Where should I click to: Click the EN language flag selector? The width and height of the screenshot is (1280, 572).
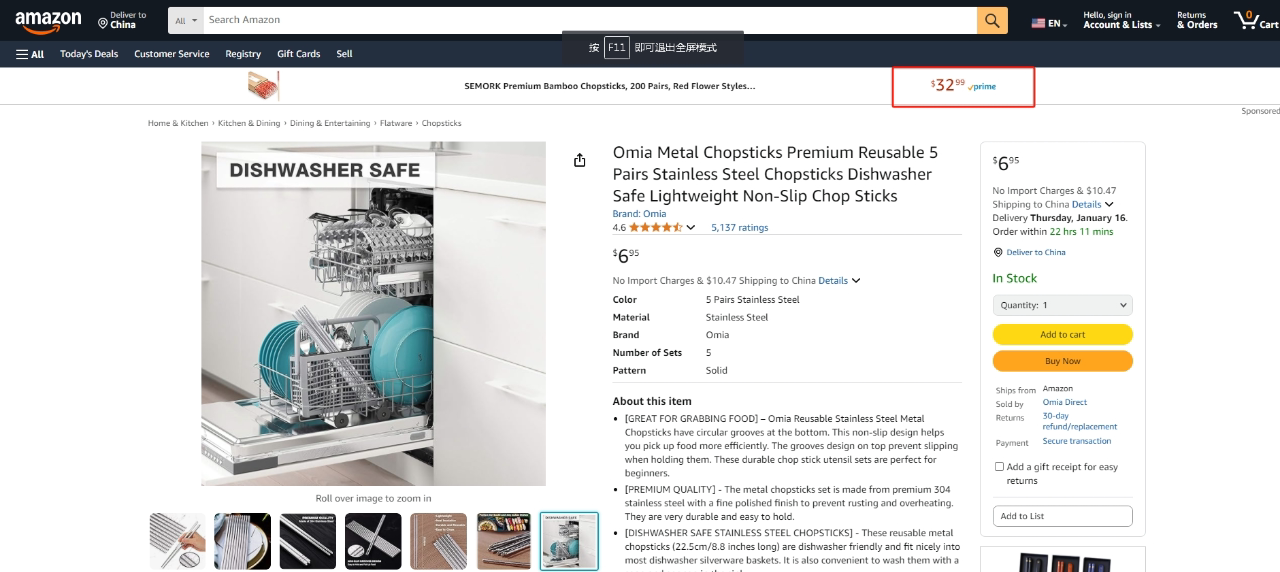click(x=1049, y=23)
